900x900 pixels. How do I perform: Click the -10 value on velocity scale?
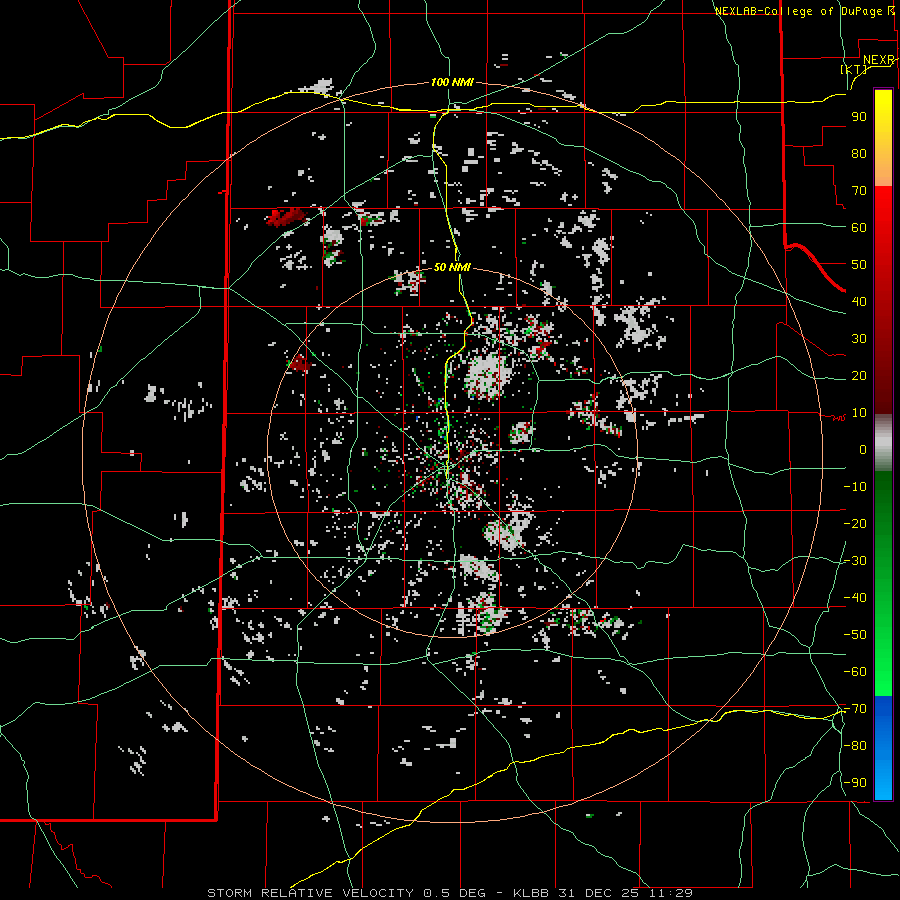coord(855,487)
